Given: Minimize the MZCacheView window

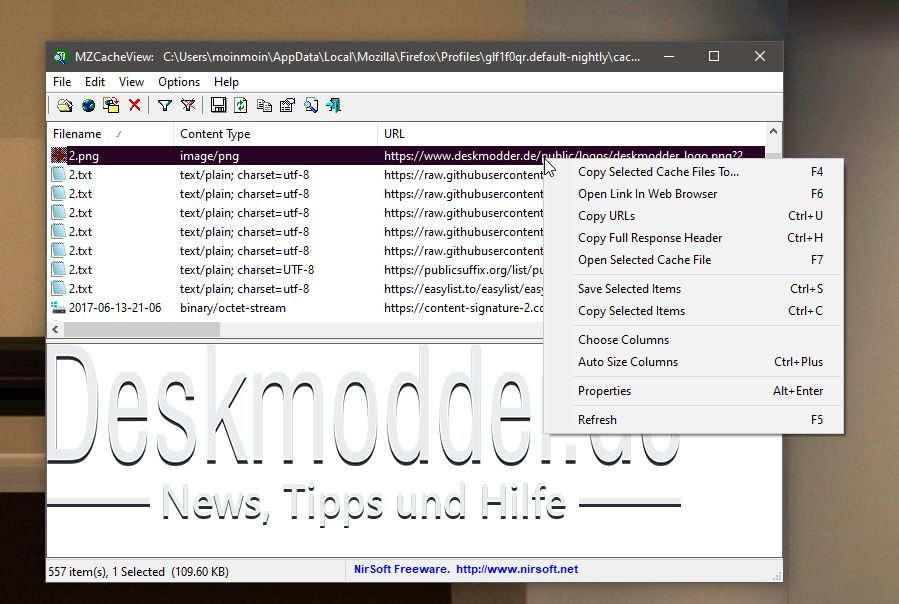Looking at the screenshot, I should point(669,56).
